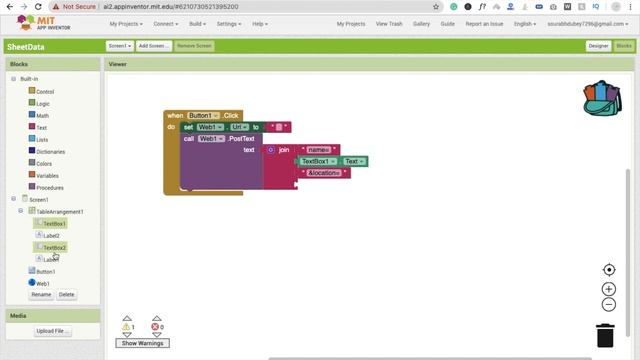Open the Text property dropdown
Image resolution: width=640 pixels, height=360 pixels.
click(354, 161)
